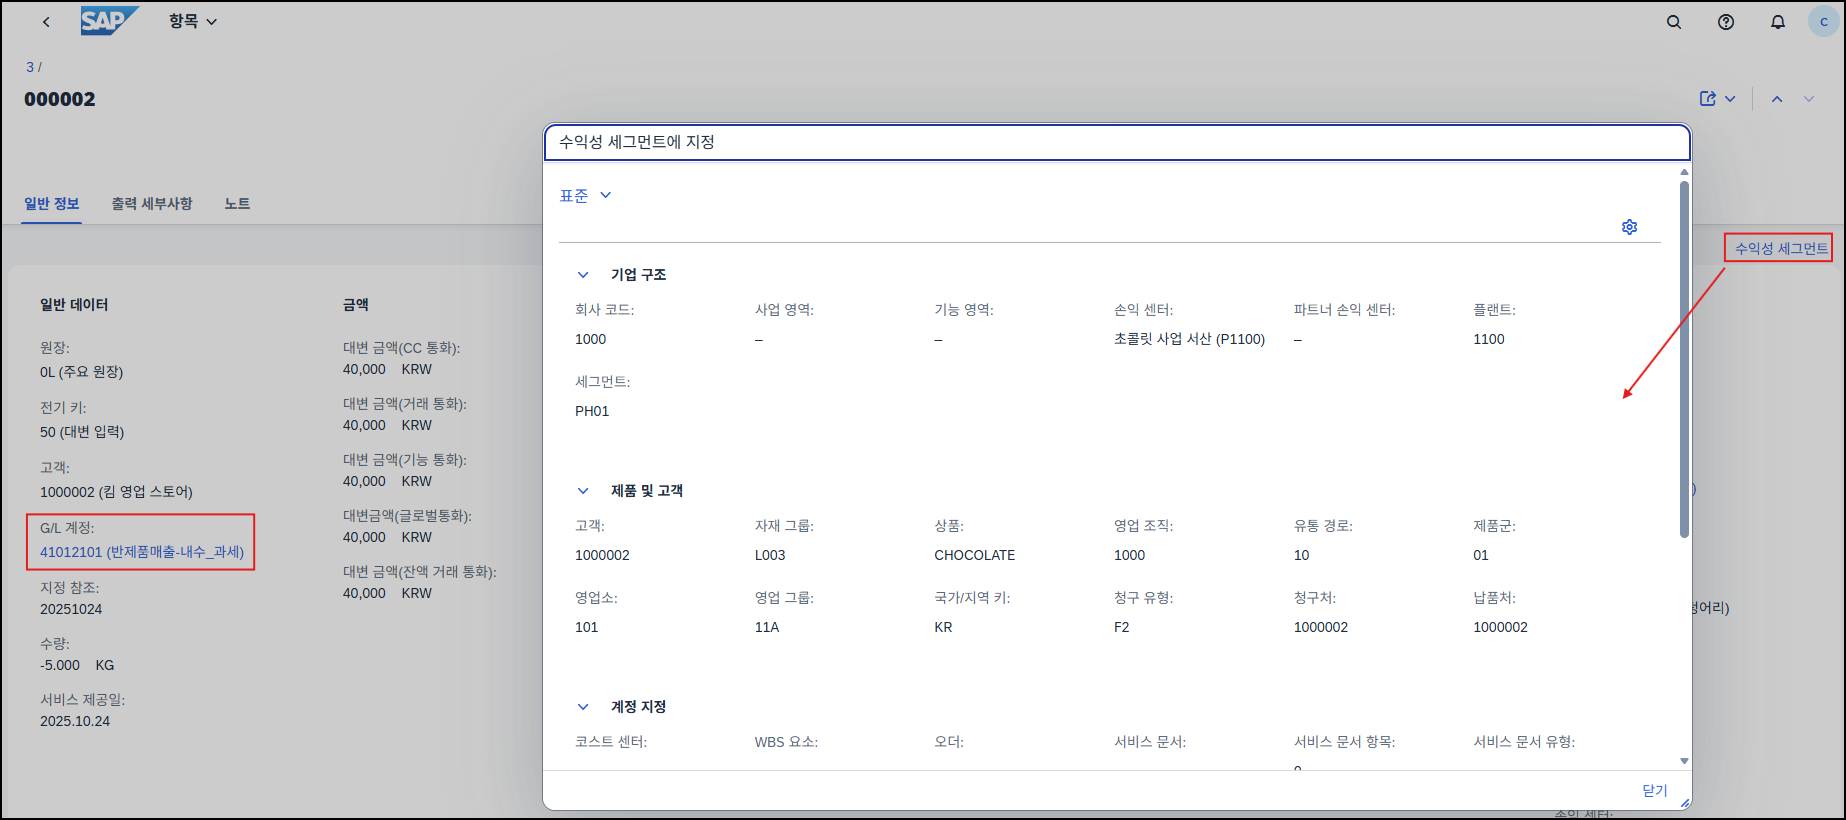
Task: Click the 수량 value -5.000
Action: pyautogui.click(x=60, y=665)
